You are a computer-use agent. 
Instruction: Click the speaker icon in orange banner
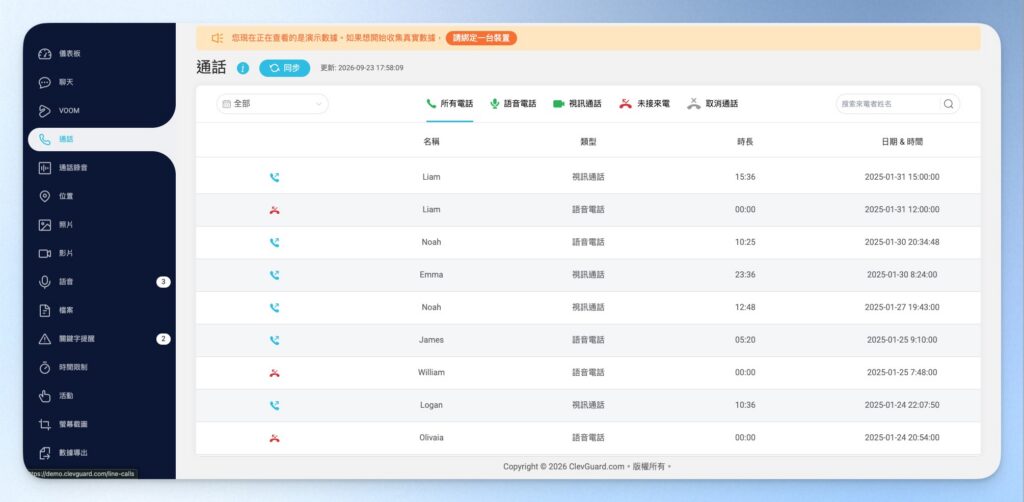point(217,39)
